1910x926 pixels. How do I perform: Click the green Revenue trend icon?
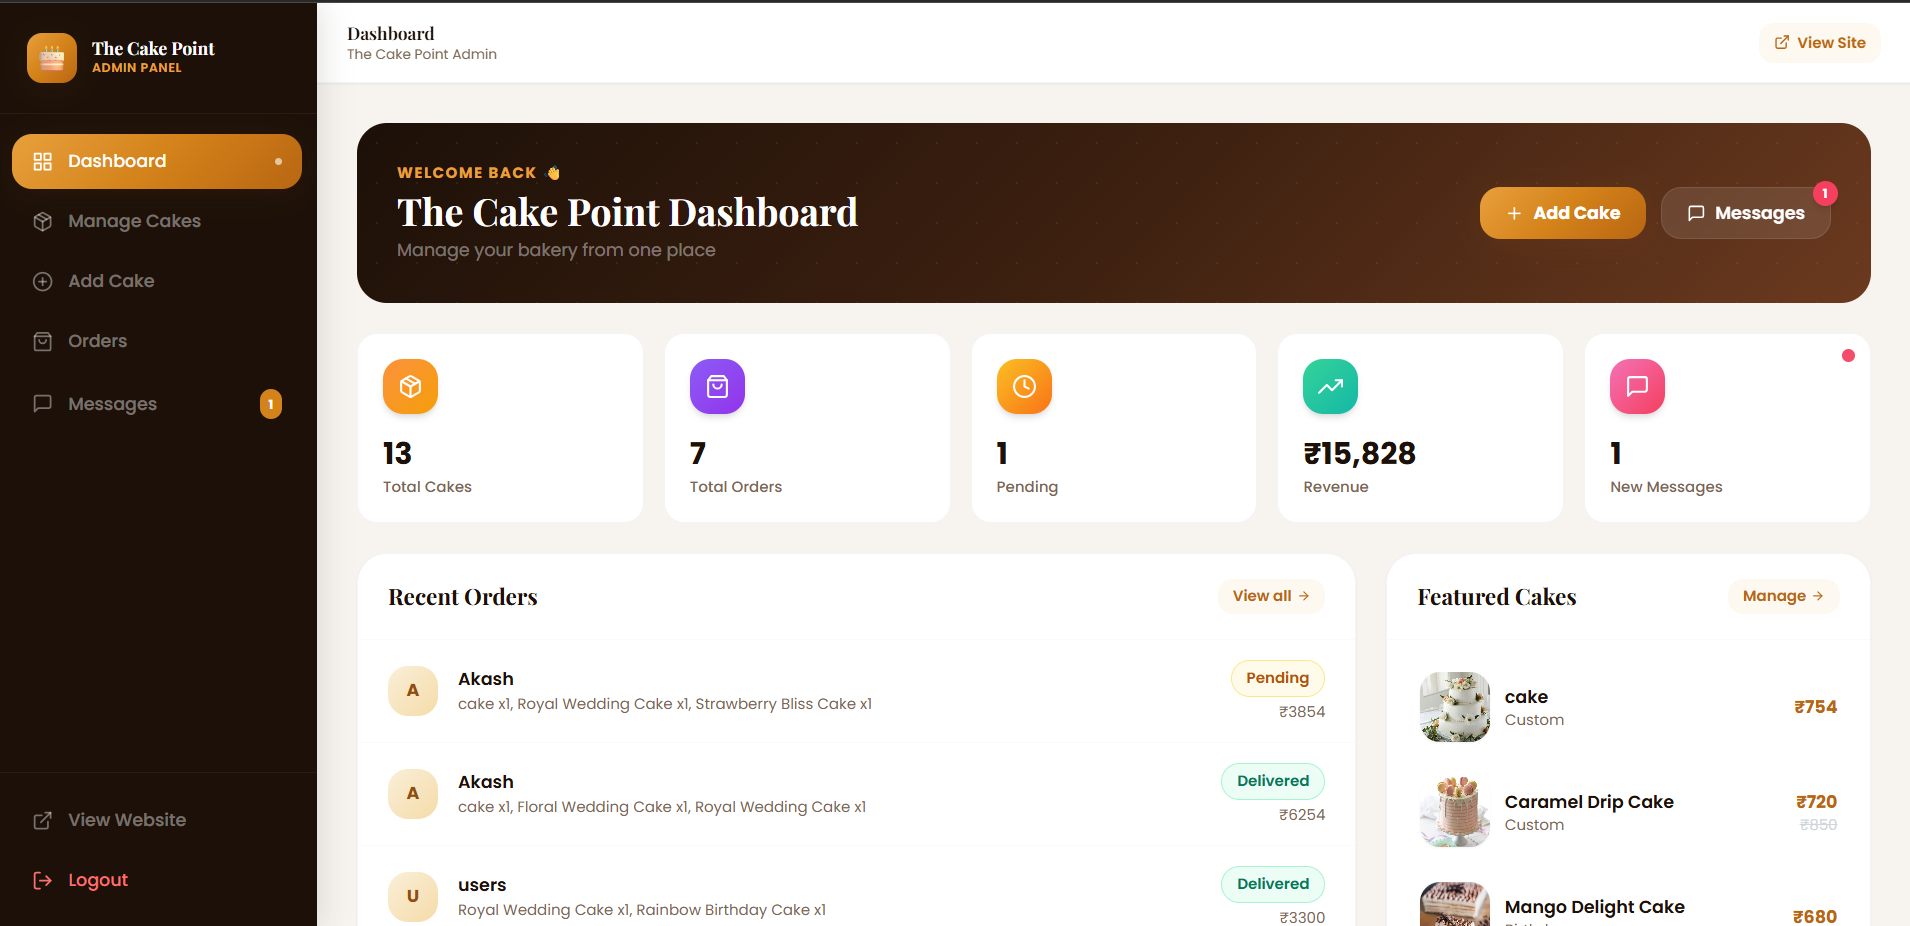click(1330, 386)
